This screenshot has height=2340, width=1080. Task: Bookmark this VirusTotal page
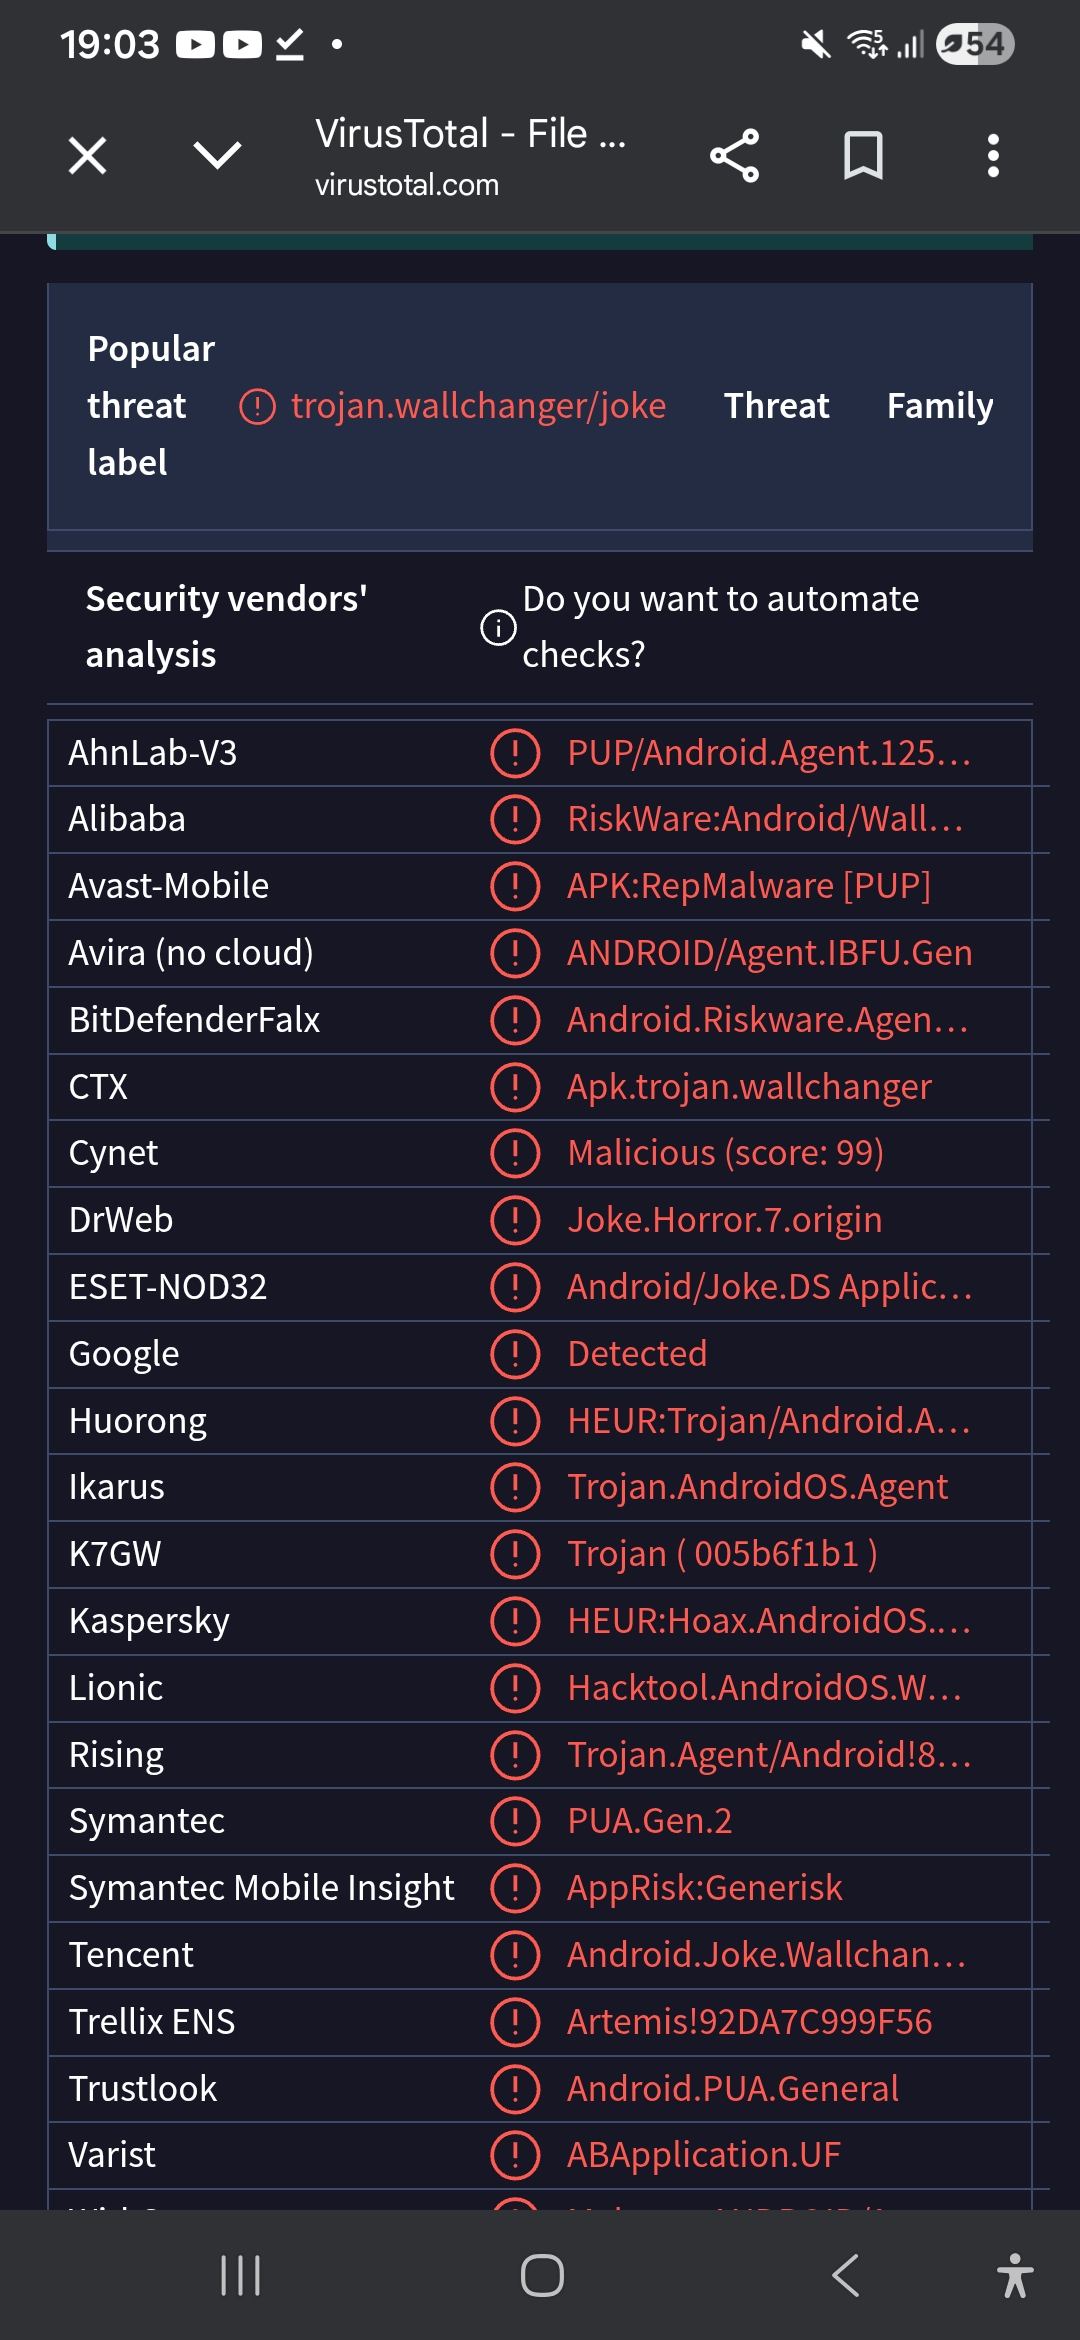point(863,156)
